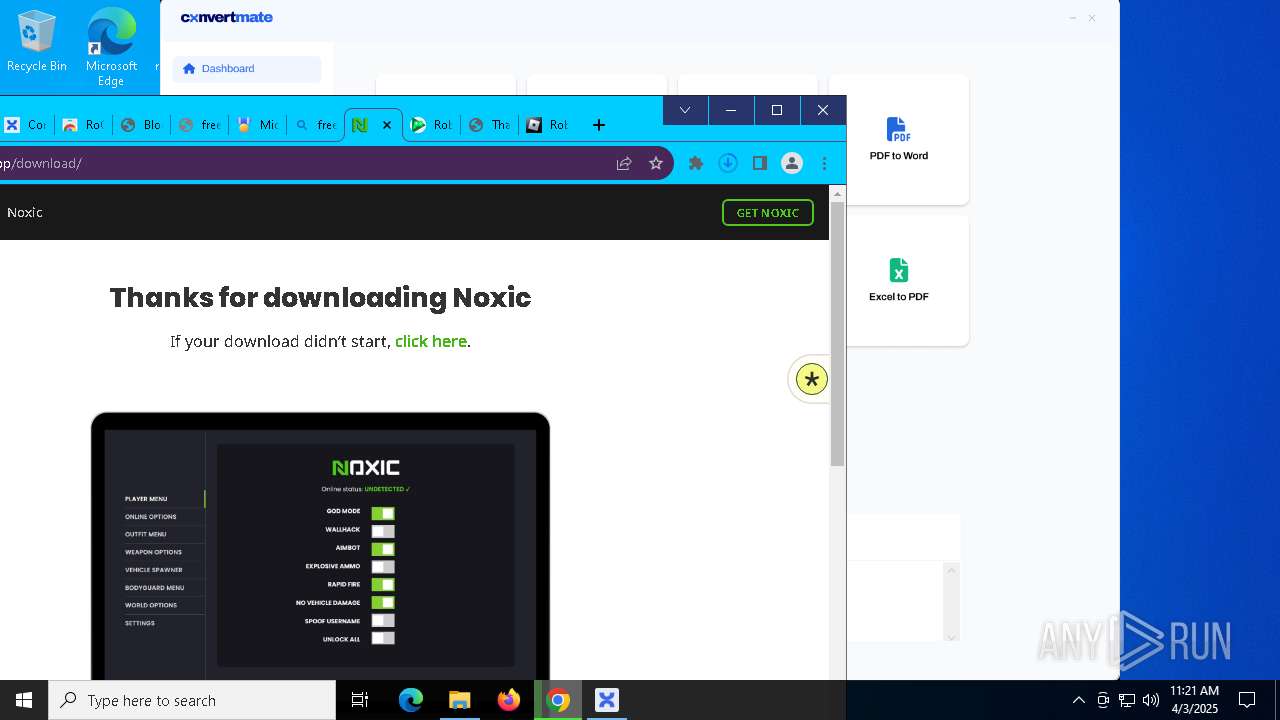1280x720 pixels.
Task: Open a new browser tab
Action: (x=599, y=125)
